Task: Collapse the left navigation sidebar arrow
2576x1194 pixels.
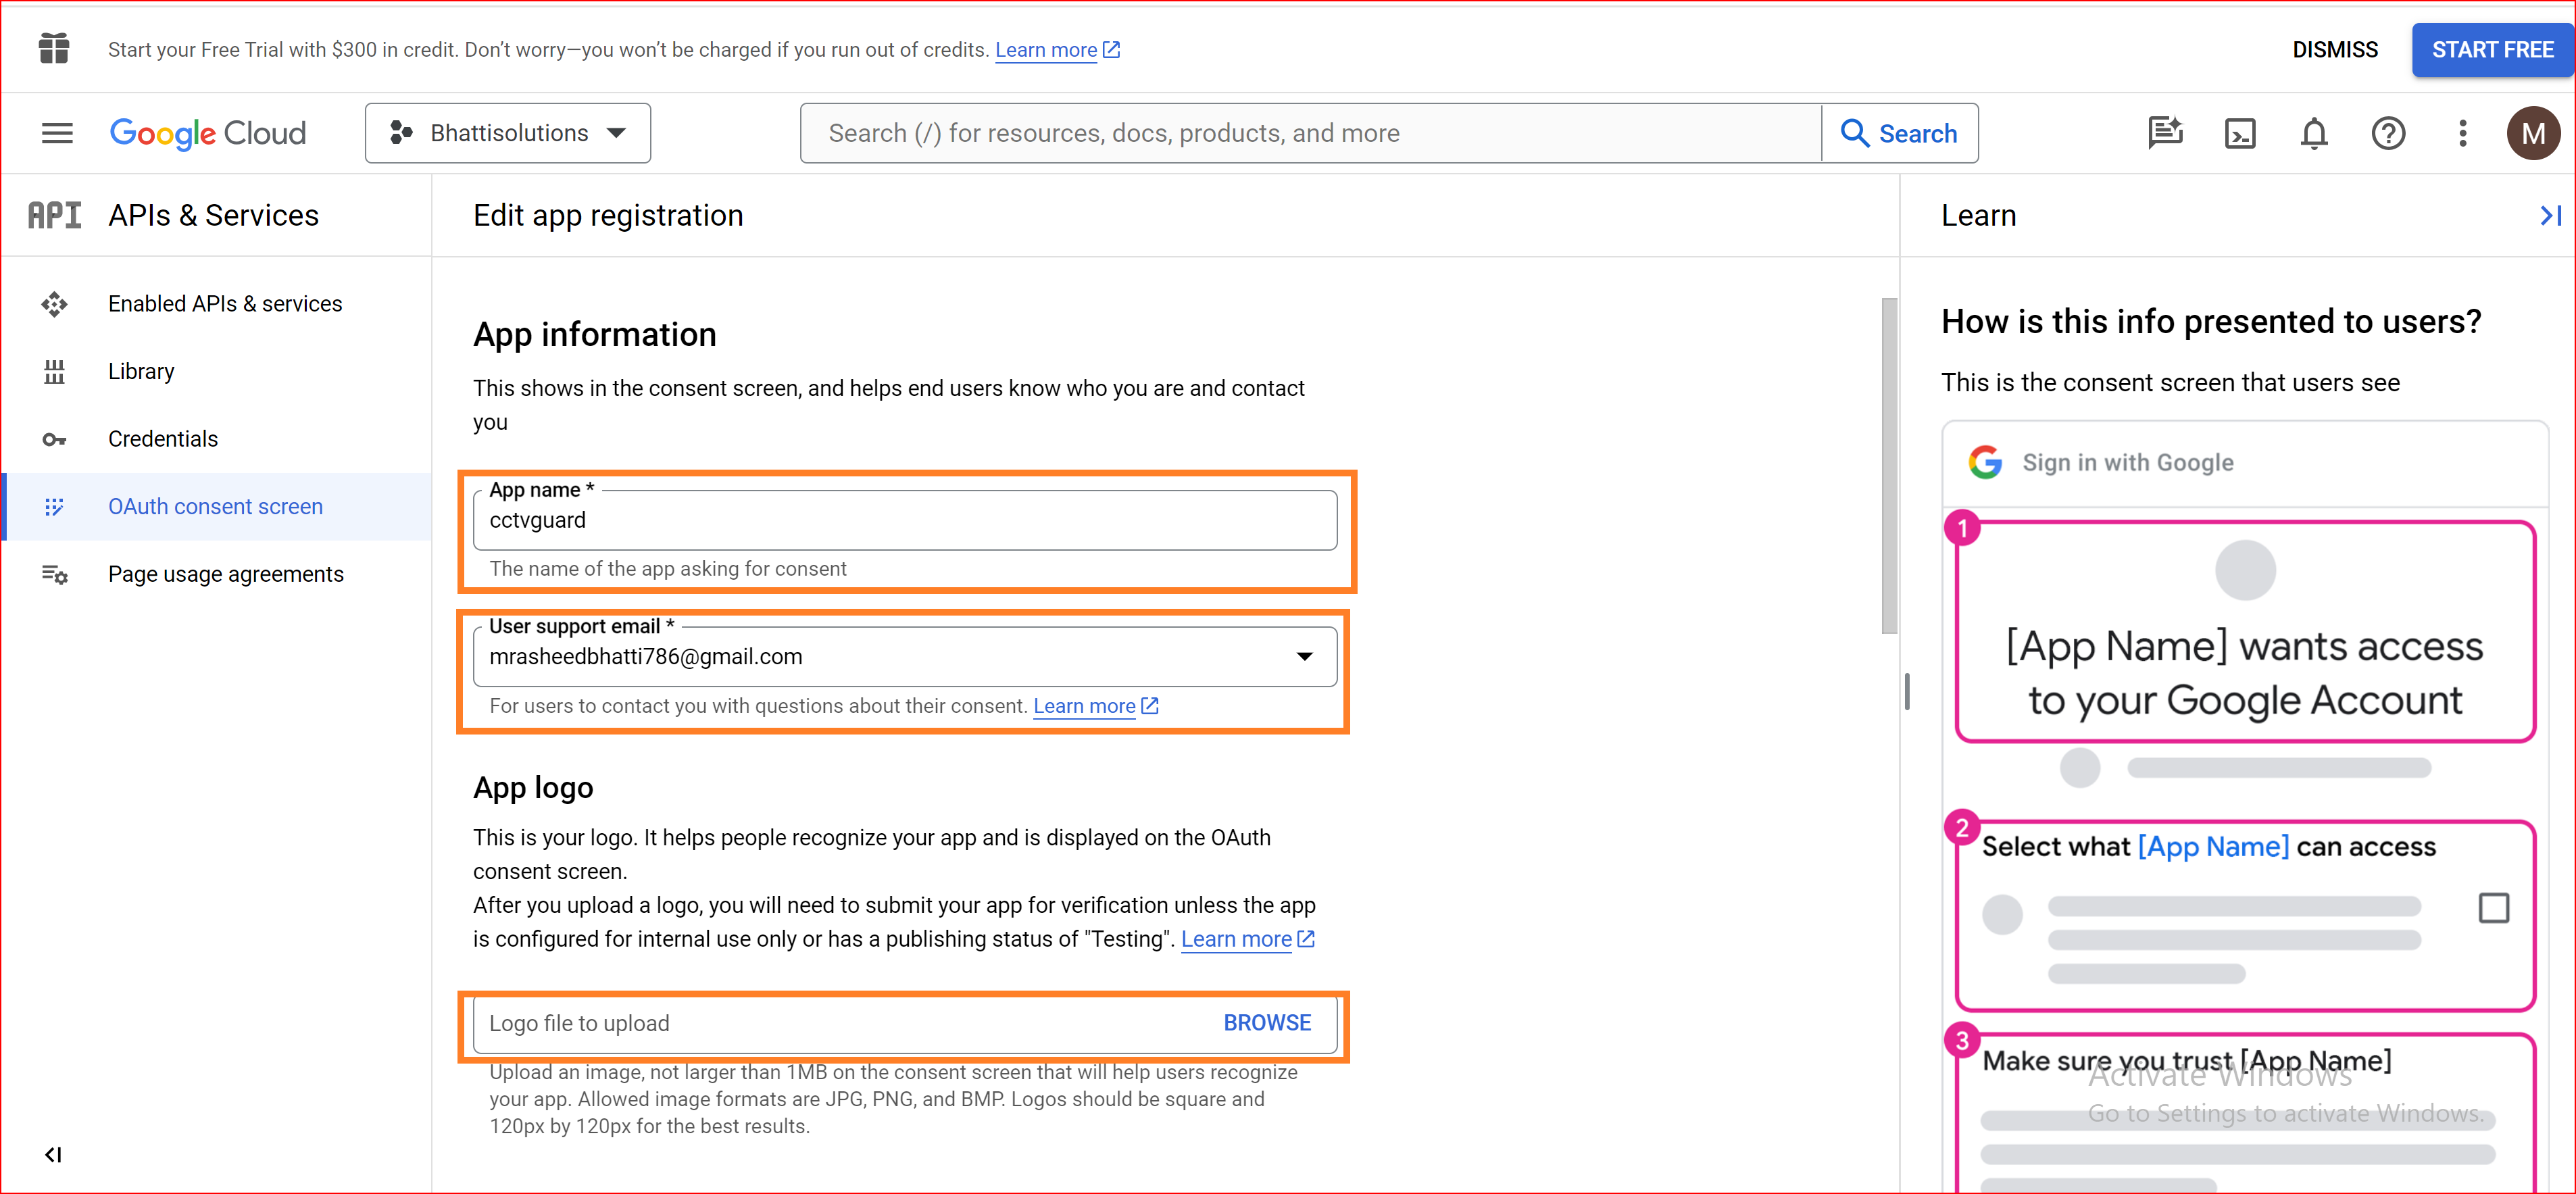Action: pyautogui.click(x=53, y=1155)
